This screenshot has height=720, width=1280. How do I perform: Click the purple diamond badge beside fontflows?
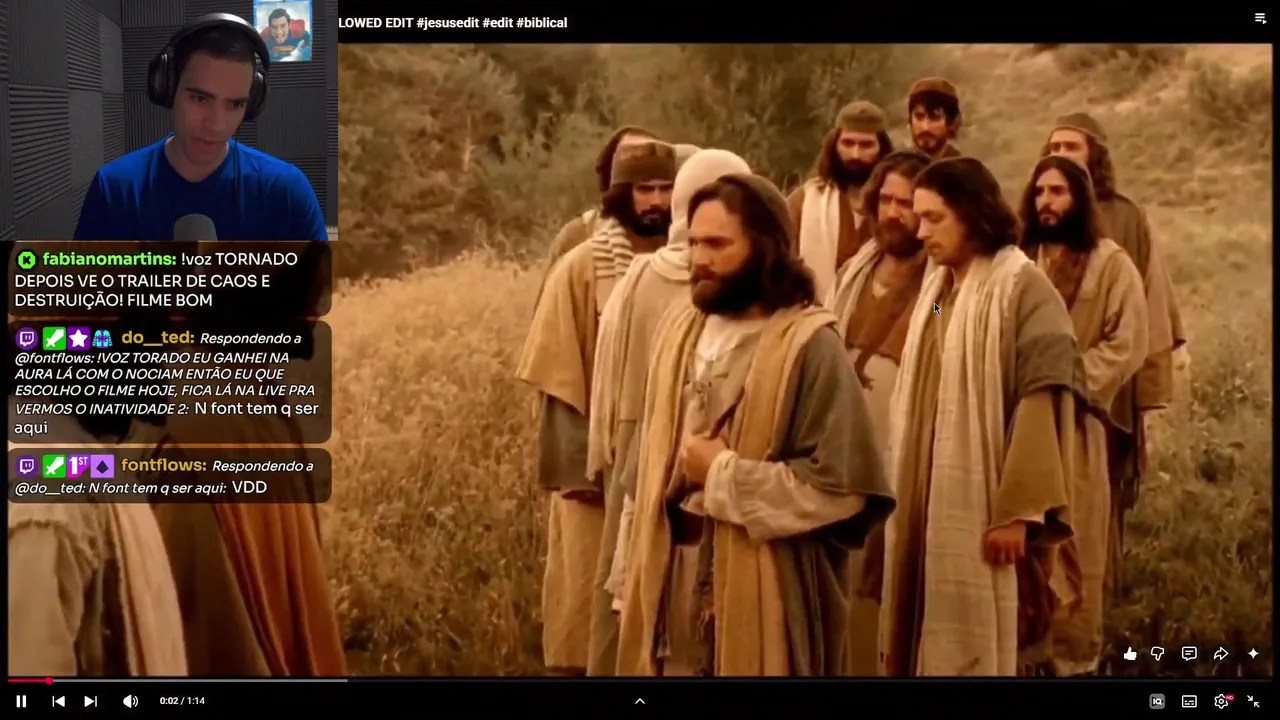[102, 466]
